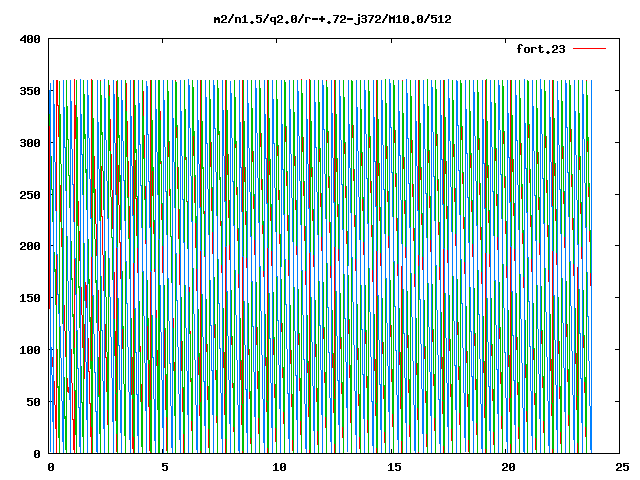
Task: Select the fort.23 legend label
Action: pos(541,49)
